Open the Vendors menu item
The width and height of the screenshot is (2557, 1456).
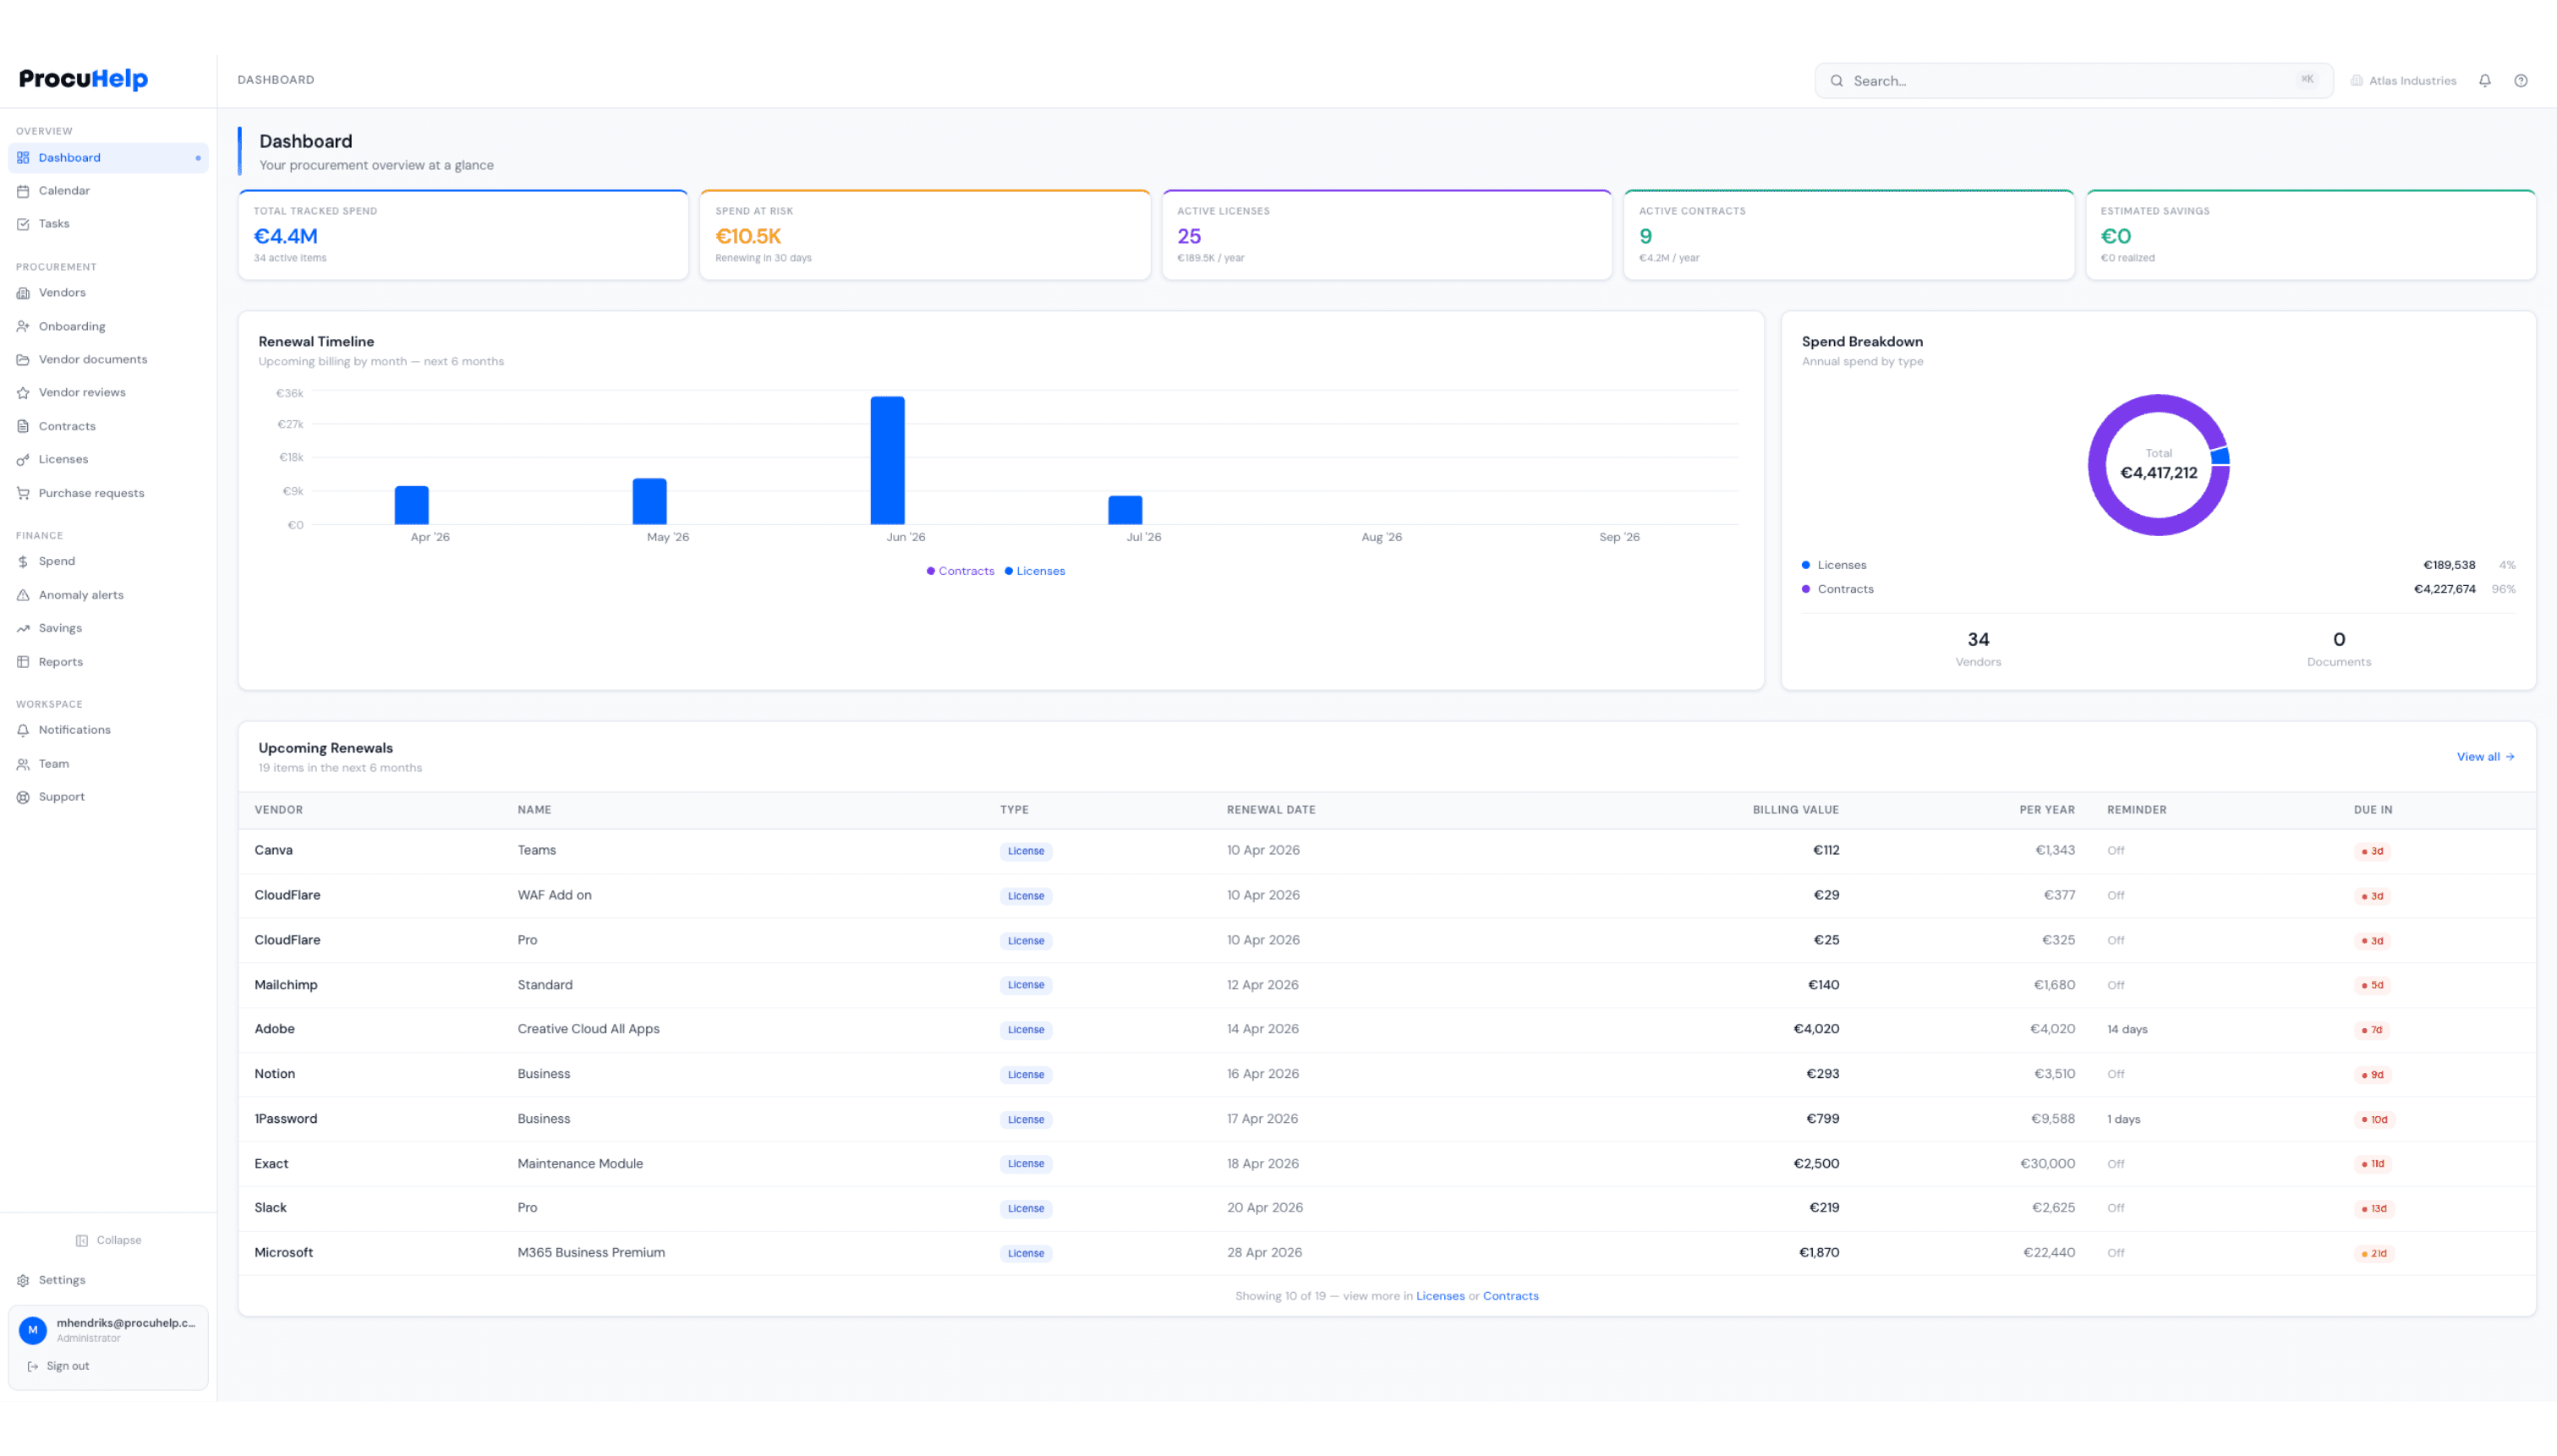tap(62, 293)
